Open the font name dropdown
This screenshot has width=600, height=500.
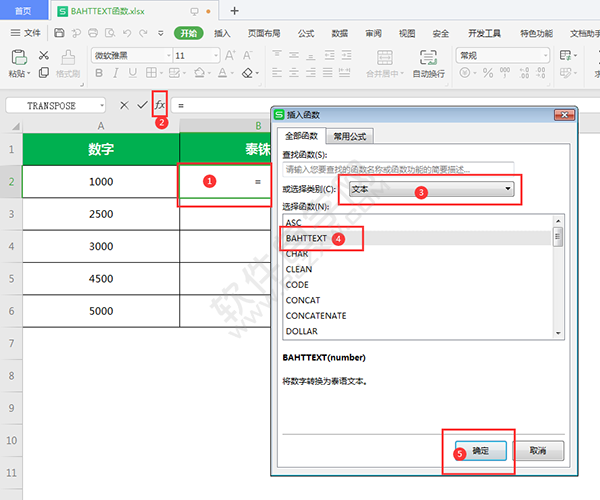tap(168, 55)
